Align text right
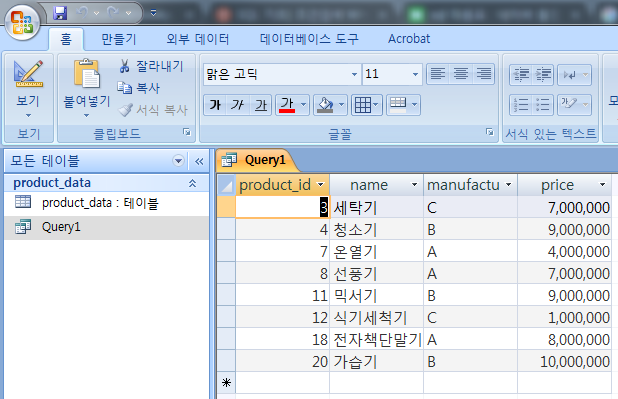Viewport: 618px width, 399px height. 484,74
